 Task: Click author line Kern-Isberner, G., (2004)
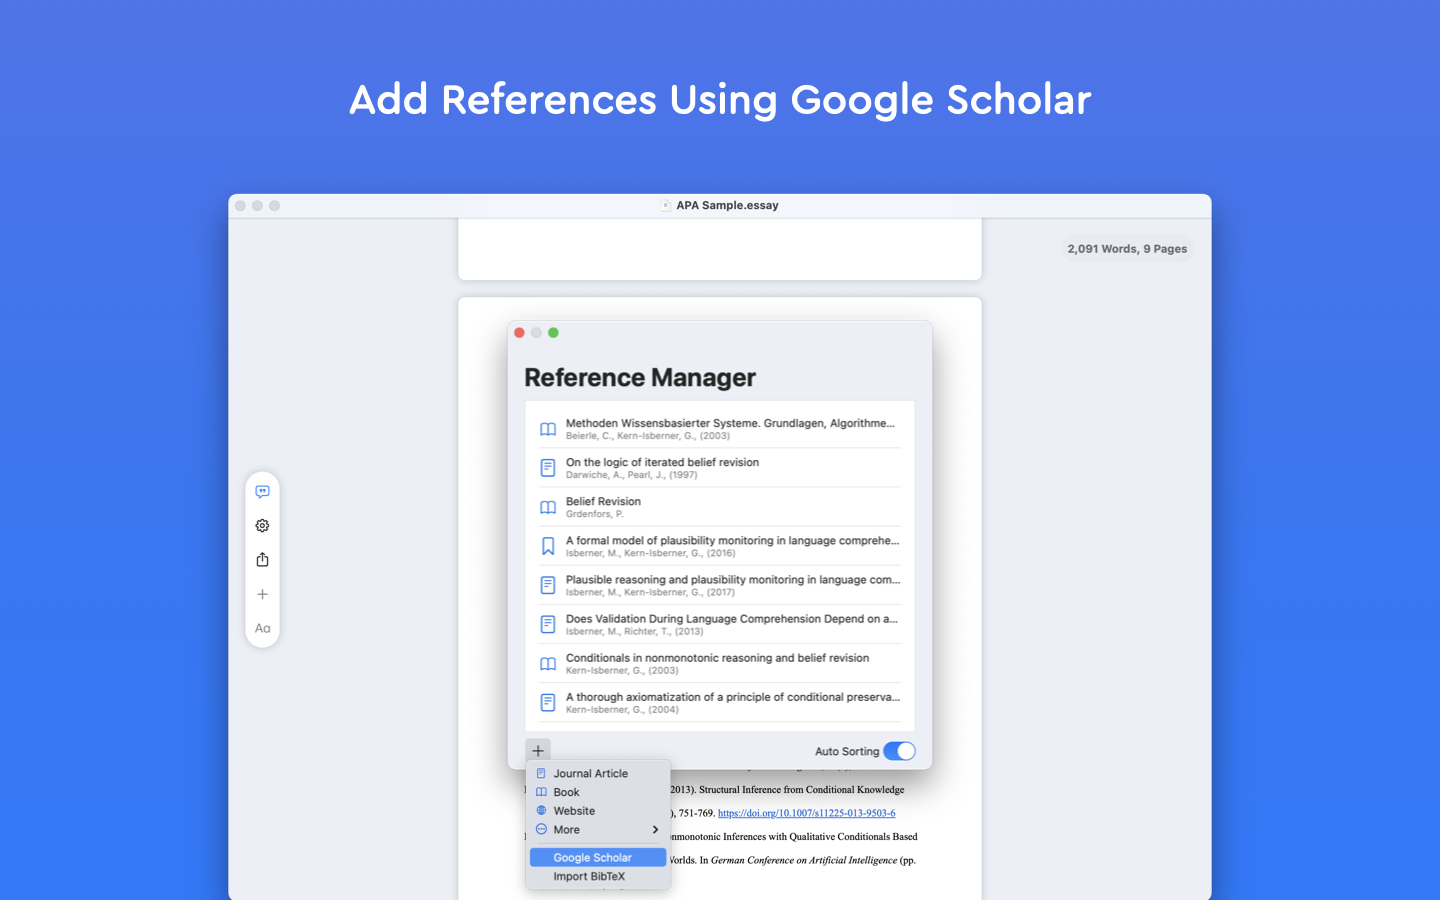(x=622, y=709)
